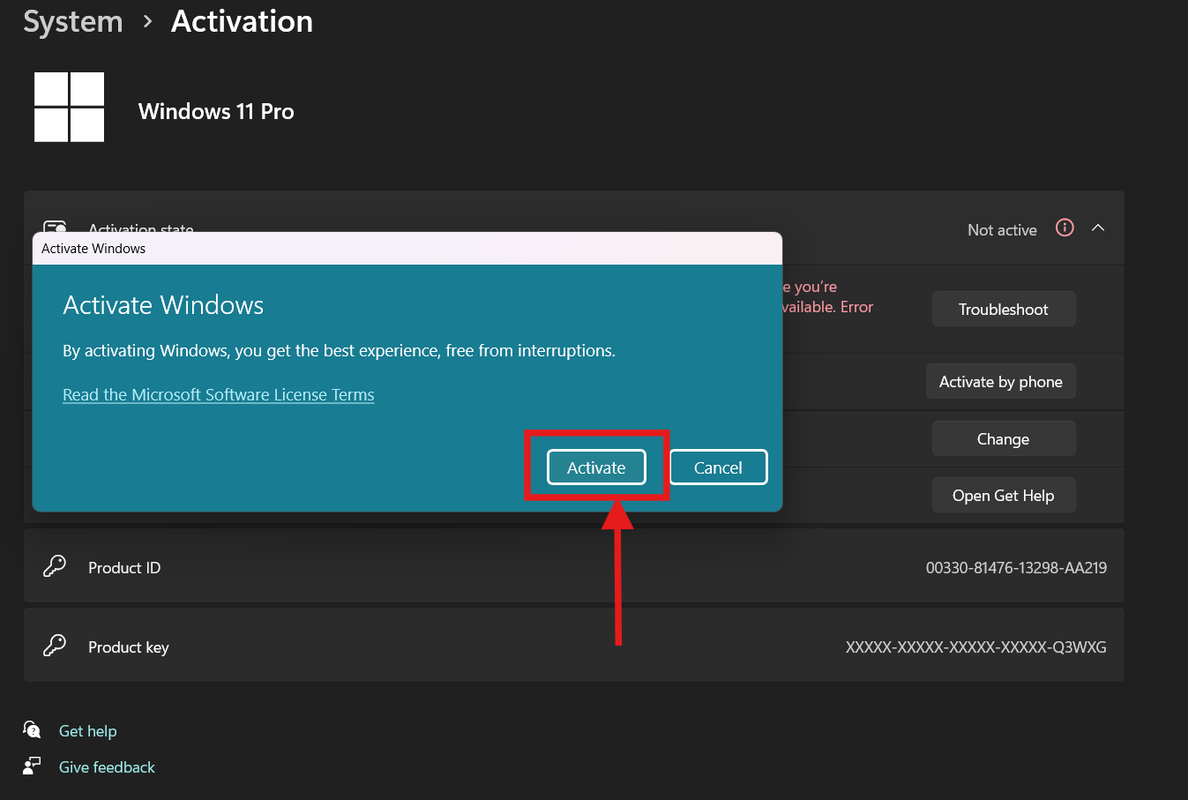Open the System breadcrumb page
Screen dimensions: 1188x800
(x=72, y=21)
